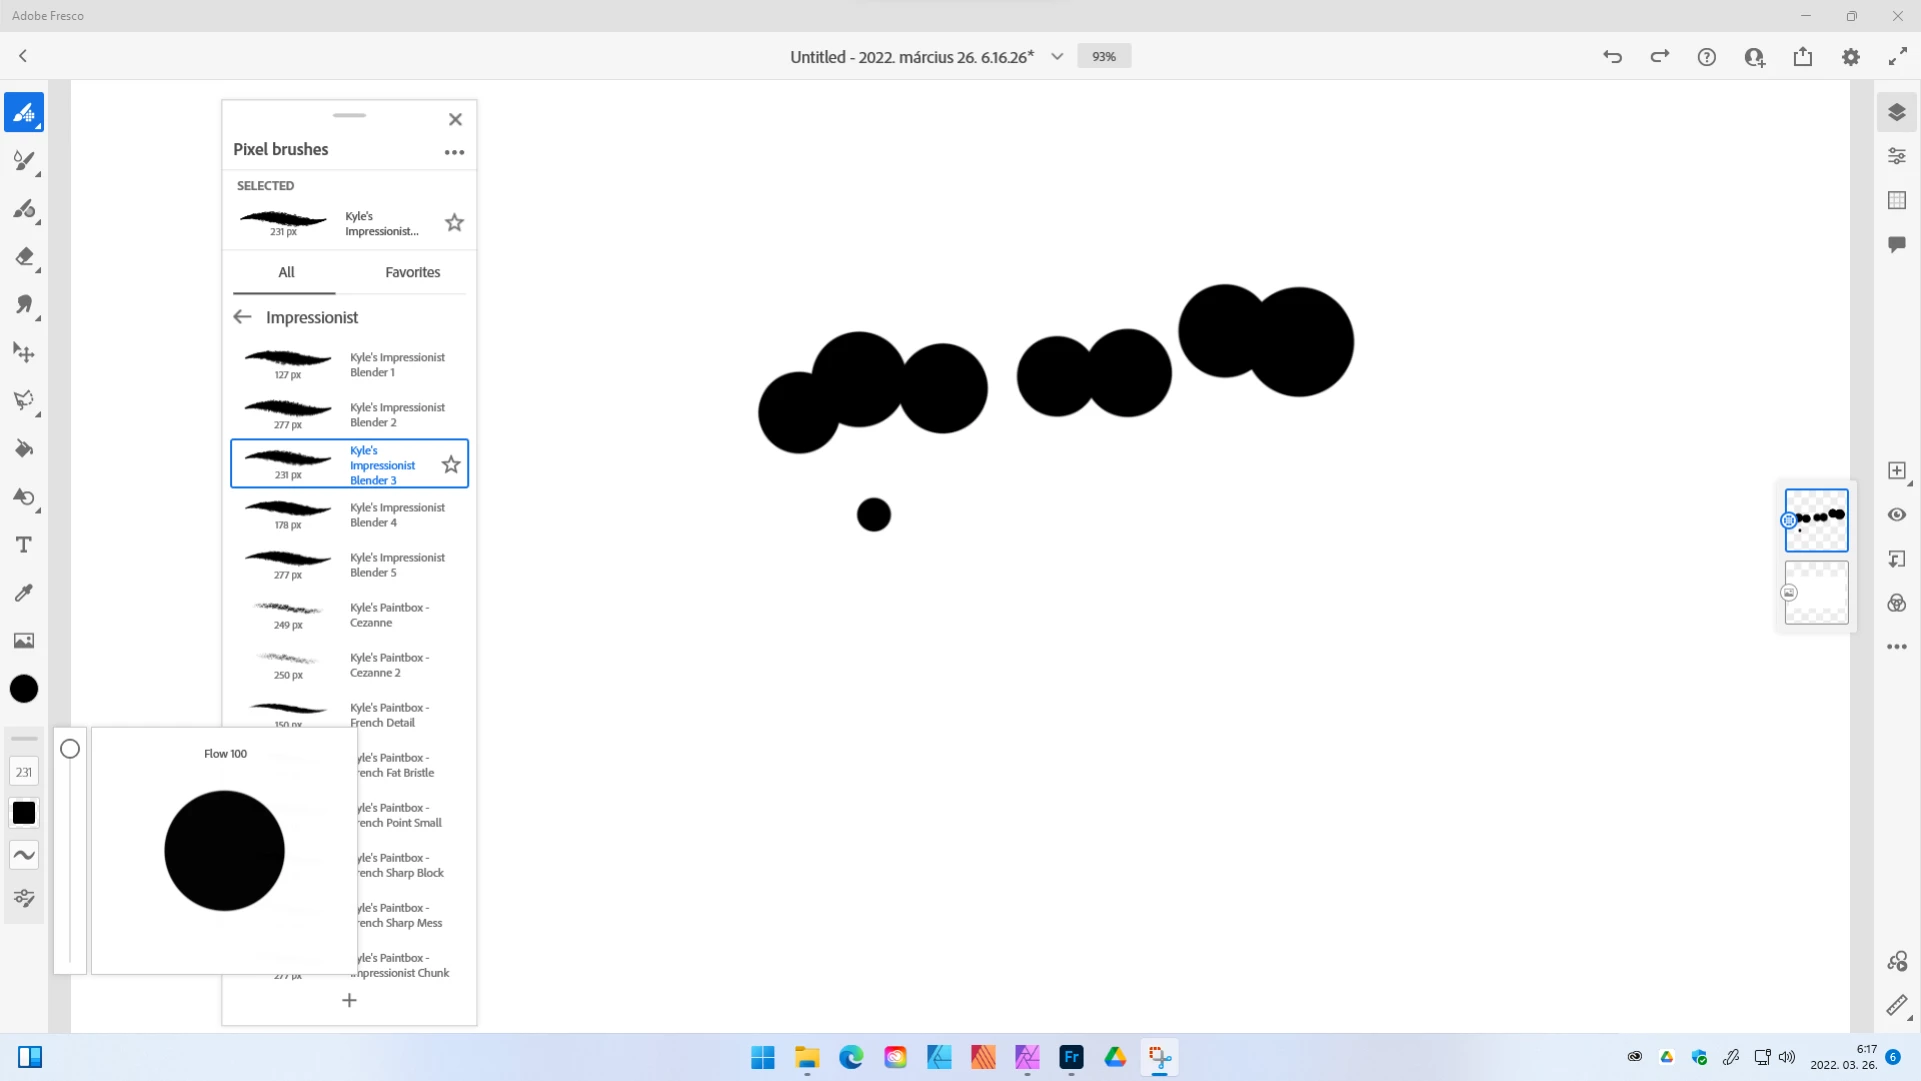The height and width of the screenshot is (1081, 1921).
Task: Click the 93% zoom level button
Action: coord(1104,57)
